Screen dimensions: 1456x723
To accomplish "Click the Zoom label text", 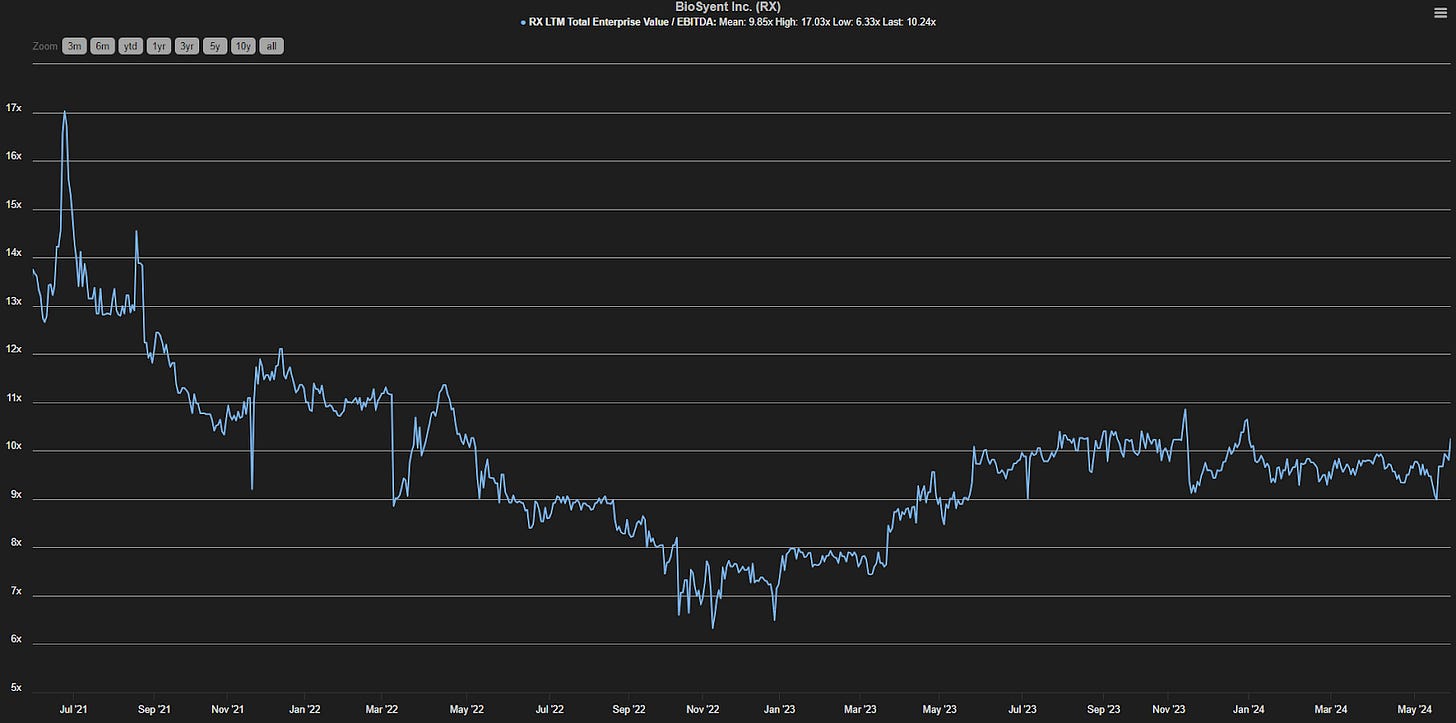I will [44, 46].
